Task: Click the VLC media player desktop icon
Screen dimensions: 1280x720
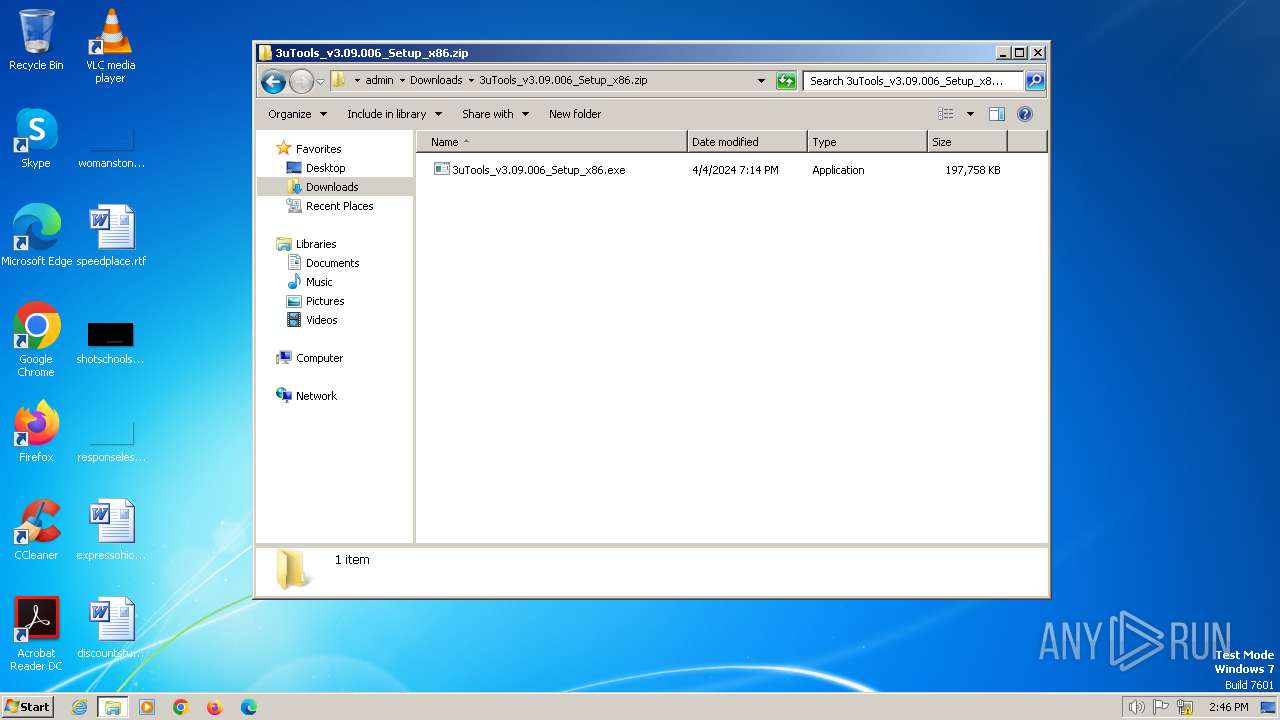Action: click(111, 46)
